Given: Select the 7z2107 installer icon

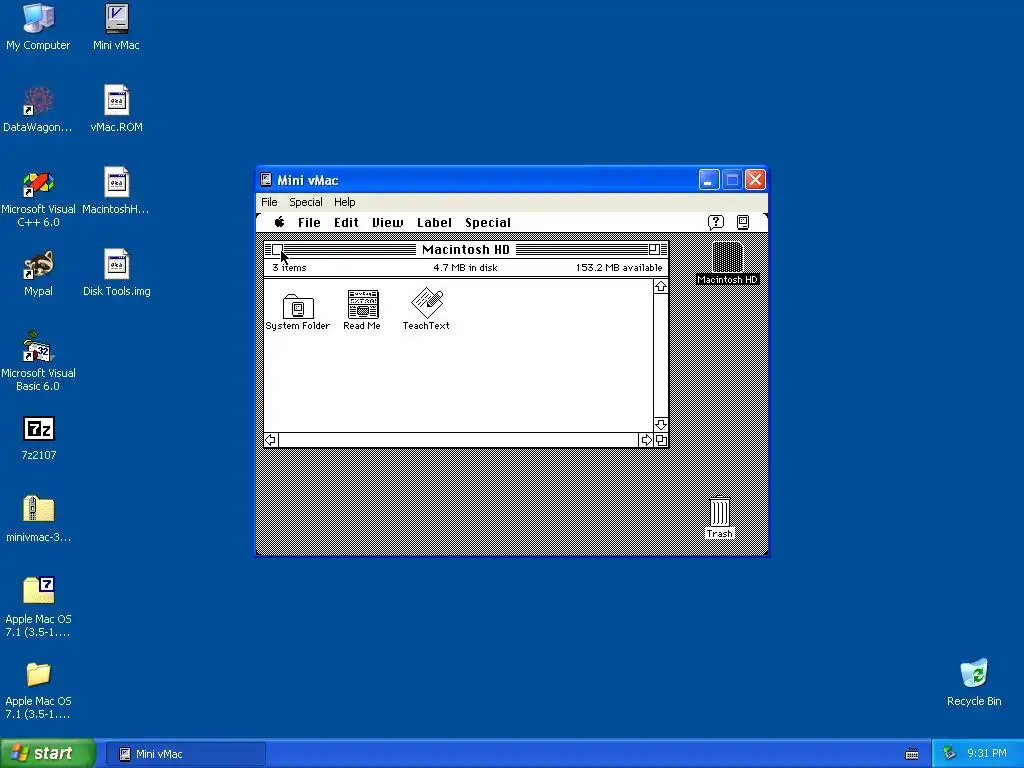Looking at the screenshot, I should coord(39,438).
